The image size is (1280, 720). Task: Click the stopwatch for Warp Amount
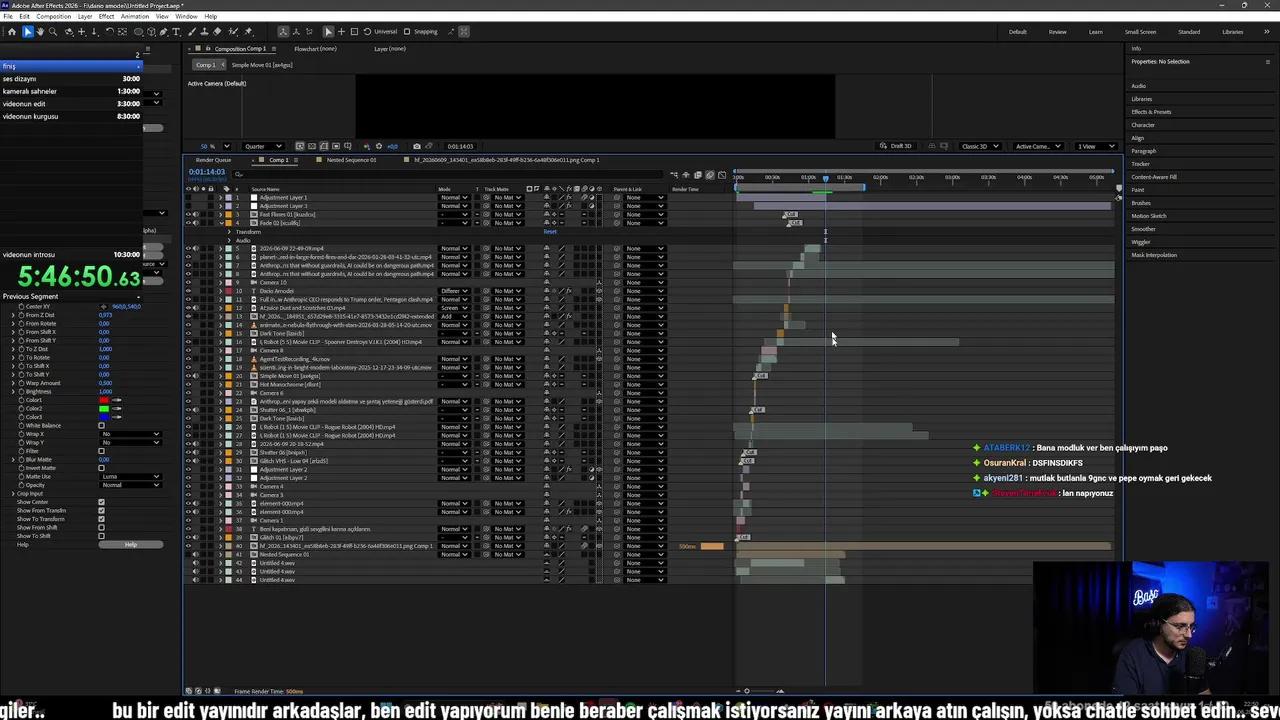click(x=21, y=383)
